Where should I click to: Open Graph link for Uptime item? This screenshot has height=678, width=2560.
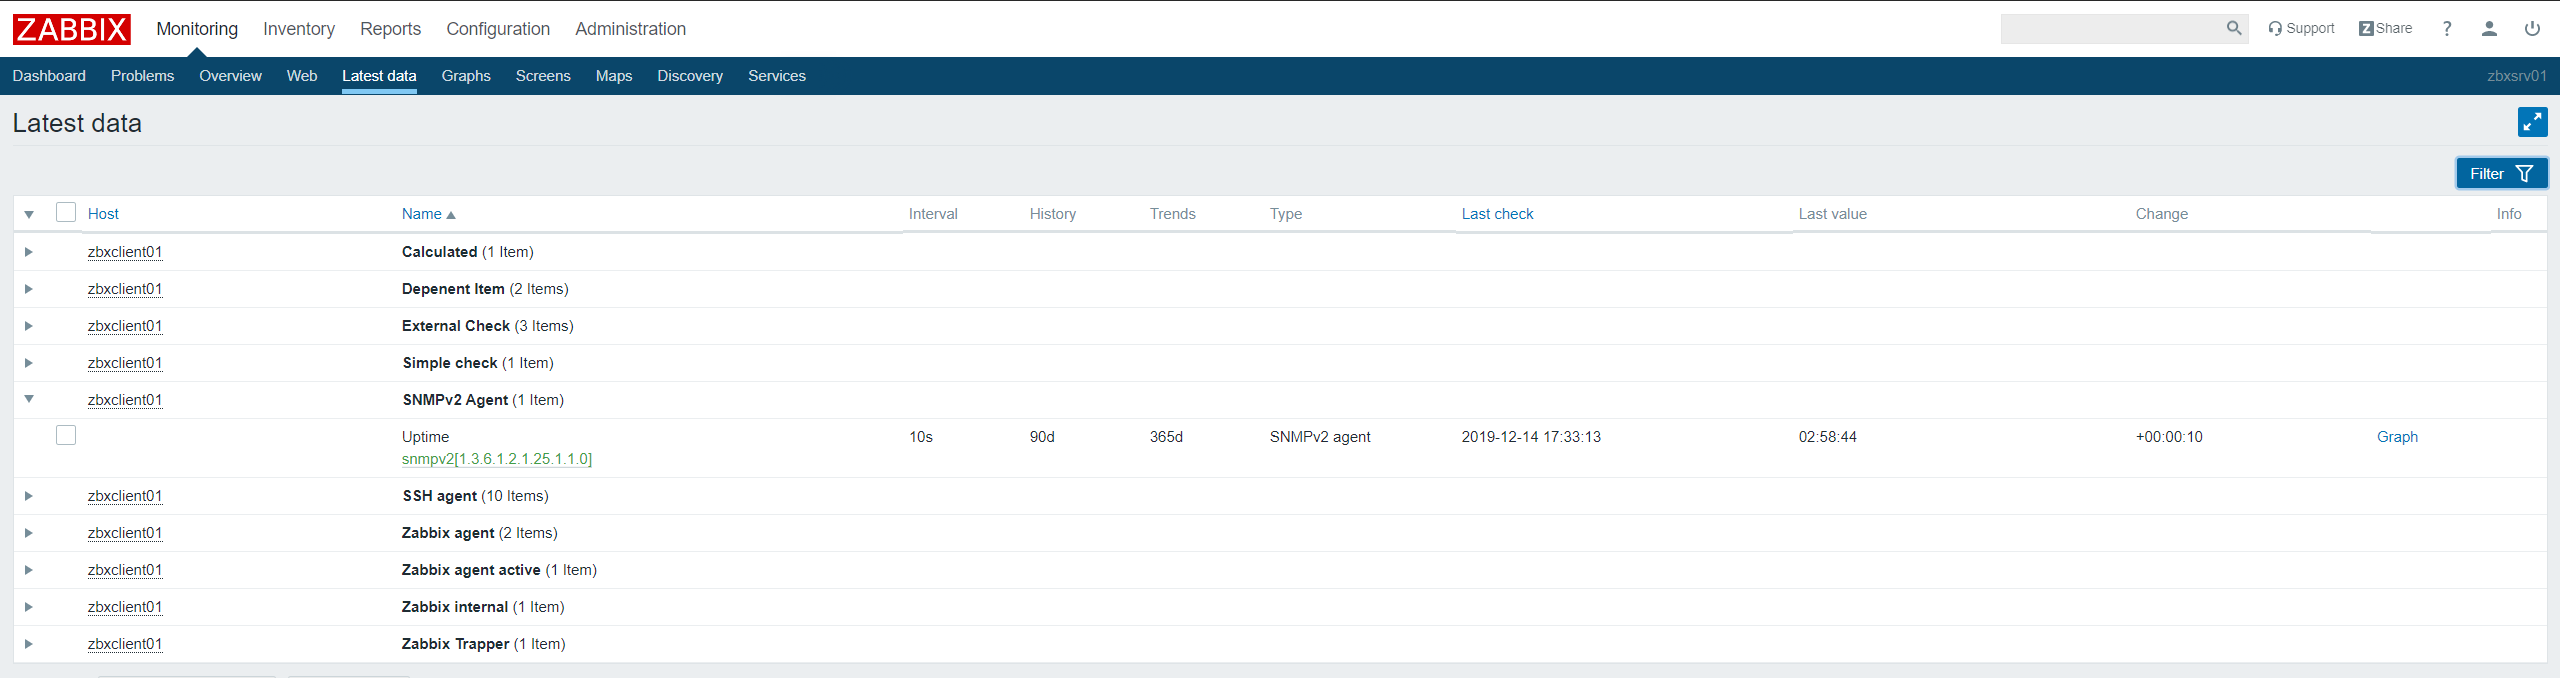[2396, 437]
